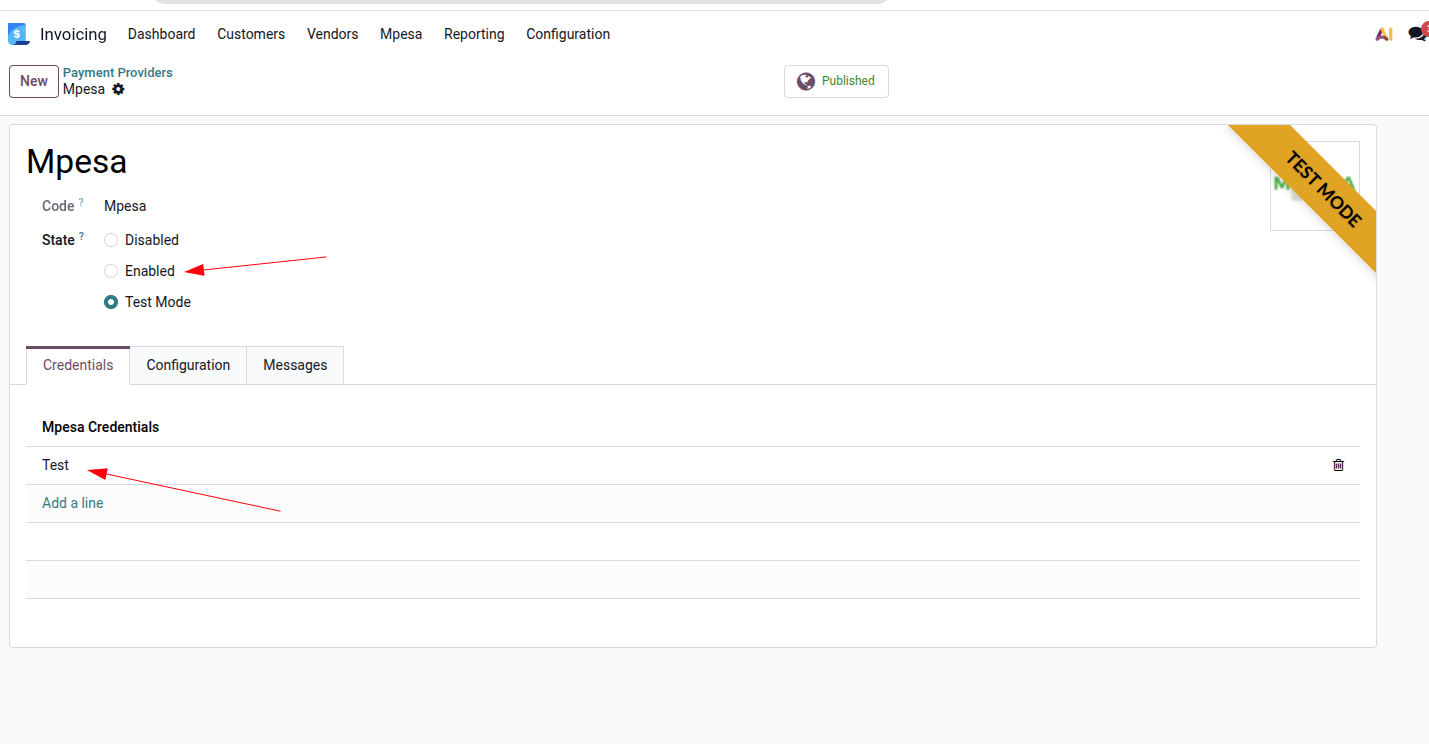This screenshot has width=1429, height=744.
Task: Open the Customers menu
Action: (251, 34)
